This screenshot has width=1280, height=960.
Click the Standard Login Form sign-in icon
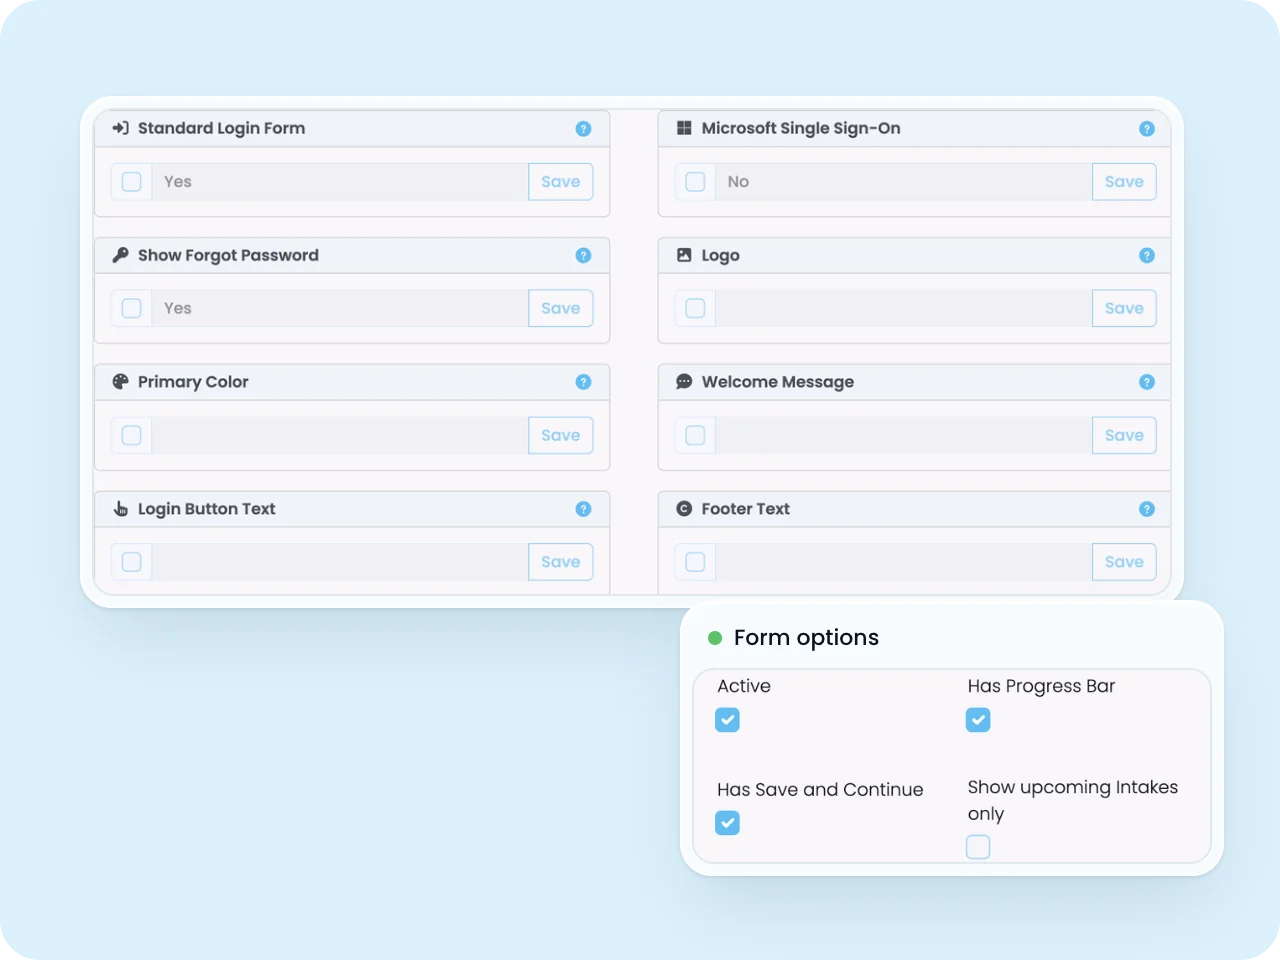tap(121, 128)
